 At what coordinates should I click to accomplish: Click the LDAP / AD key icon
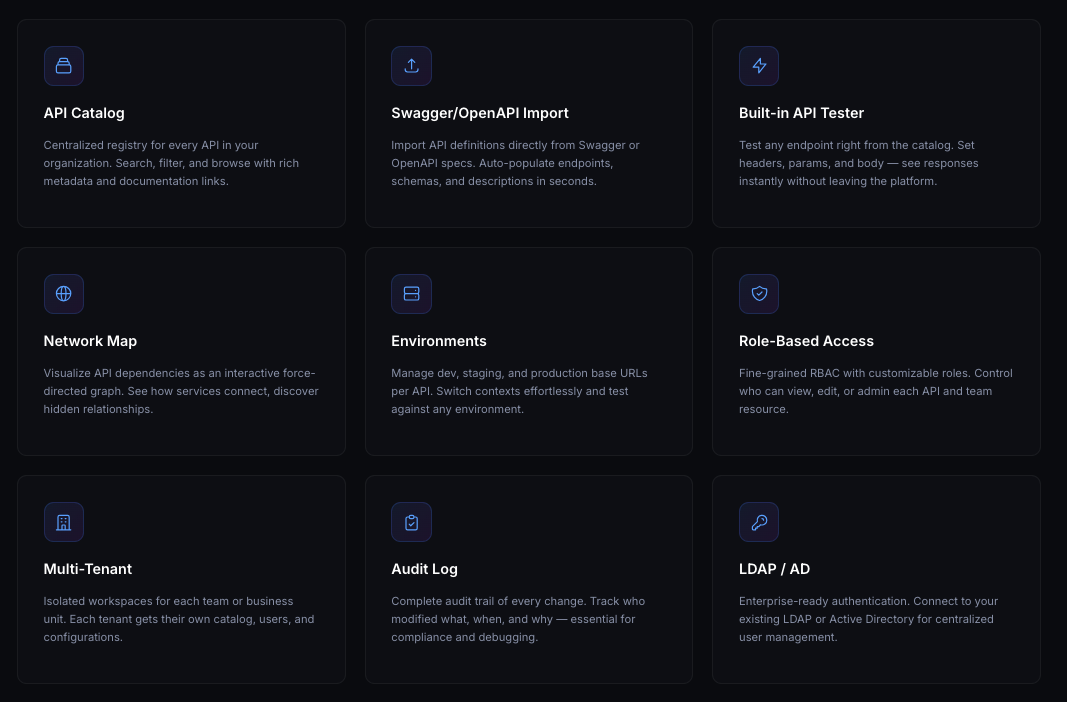(x=759, y=522)
